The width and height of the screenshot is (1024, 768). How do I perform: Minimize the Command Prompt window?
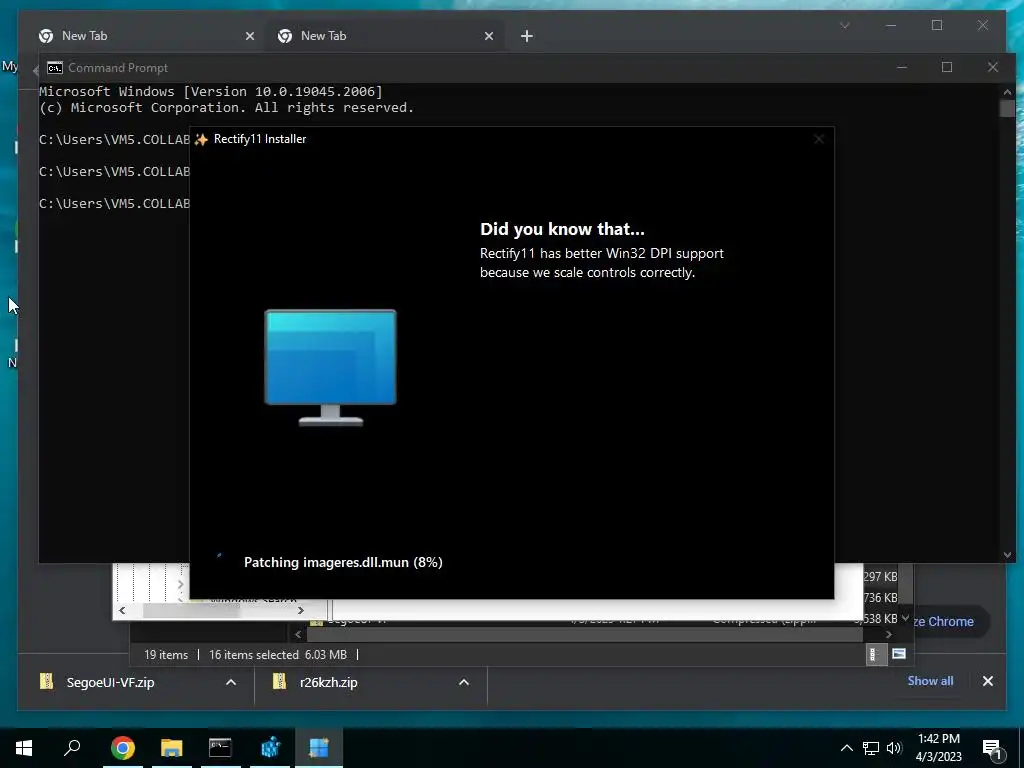pos(902,67)
